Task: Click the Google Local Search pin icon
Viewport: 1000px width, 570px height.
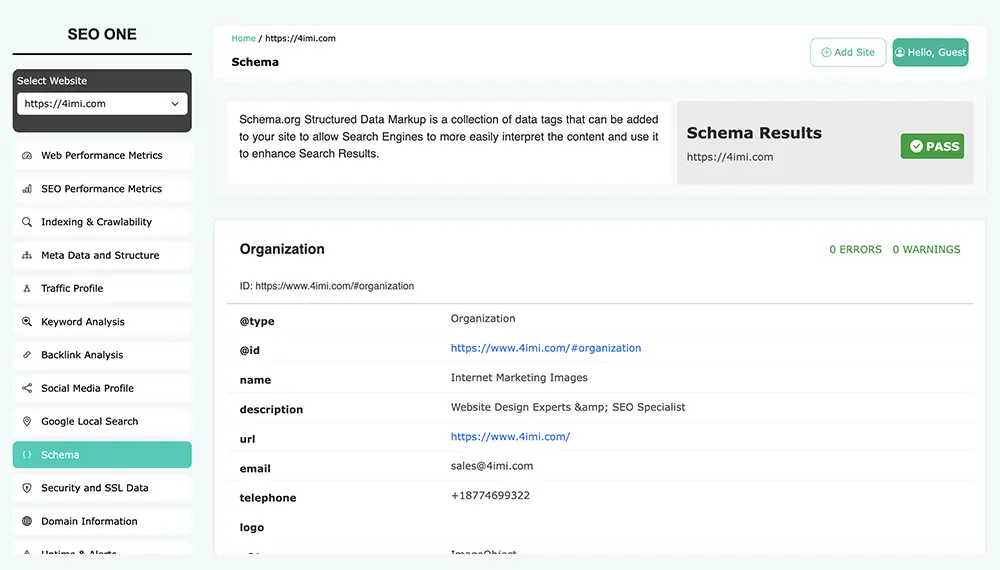Action: (27, 421)
